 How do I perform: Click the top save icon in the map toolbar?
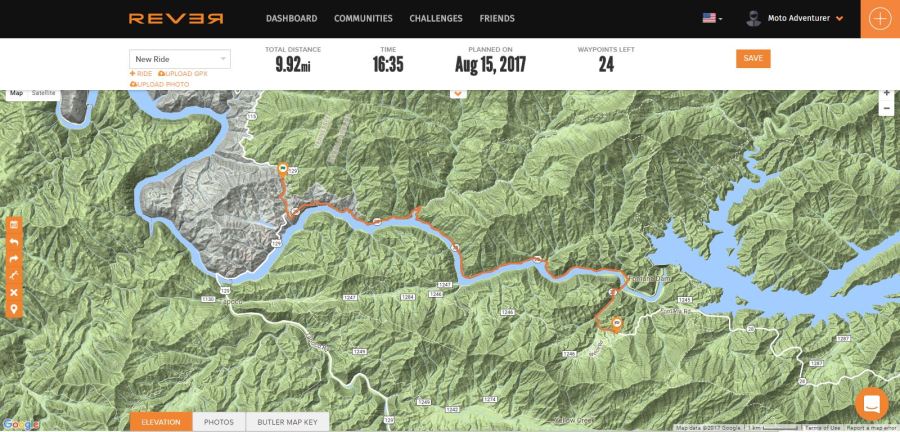click(x=14, y=225)
